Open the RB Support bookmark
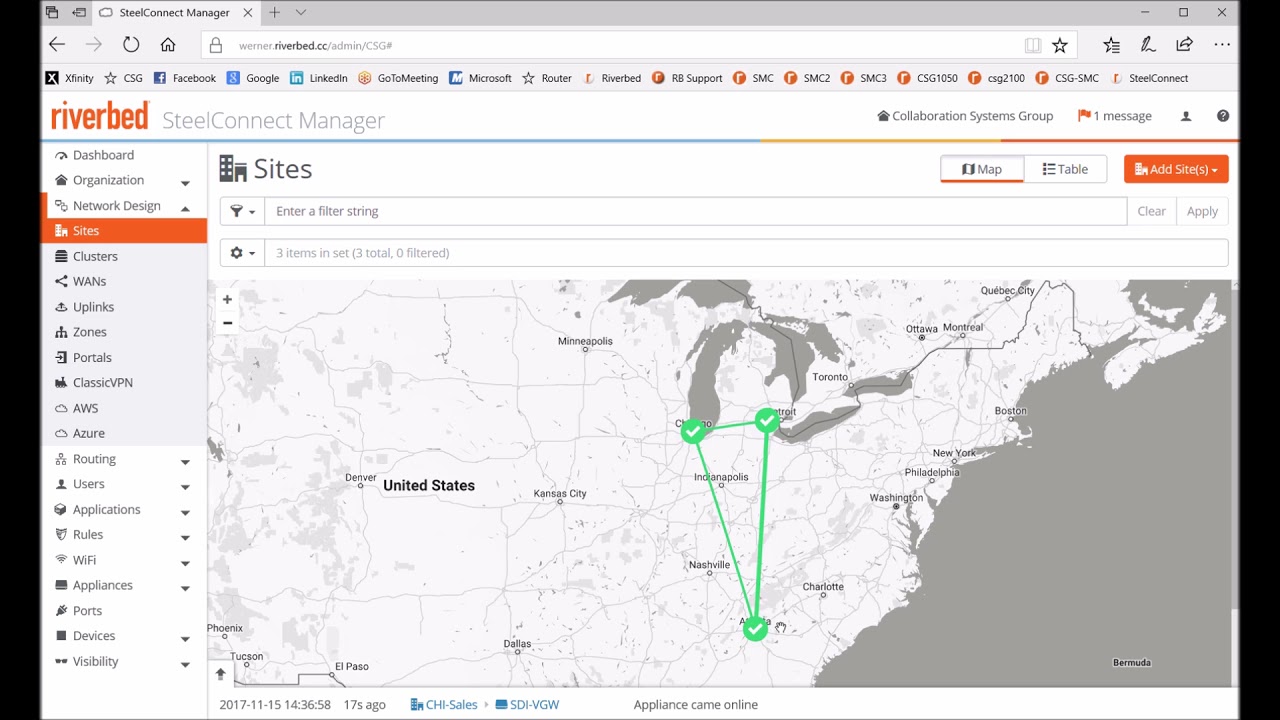 click(x=687, y=78)
